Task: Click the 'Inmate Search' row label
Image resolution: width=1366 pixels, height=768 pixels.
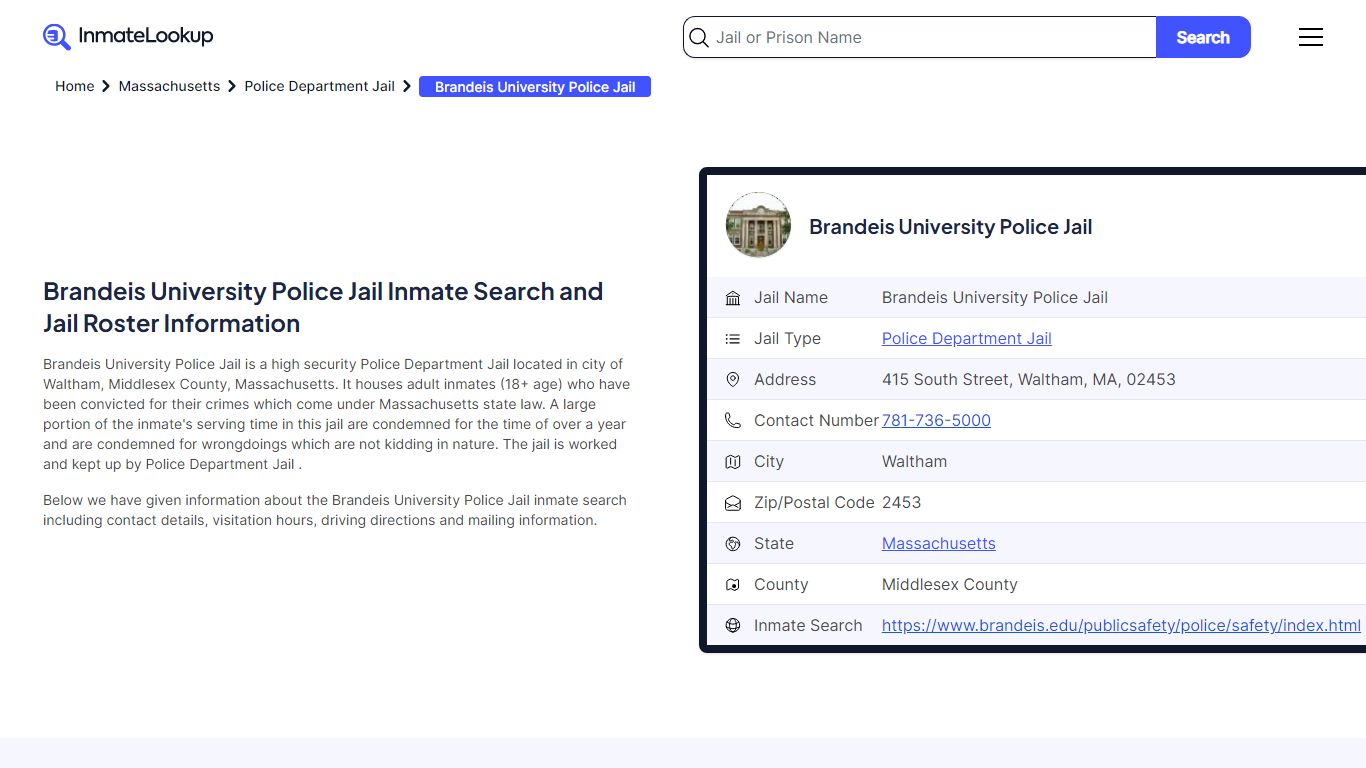Action: pyautogui.click(x=808, y=626)
